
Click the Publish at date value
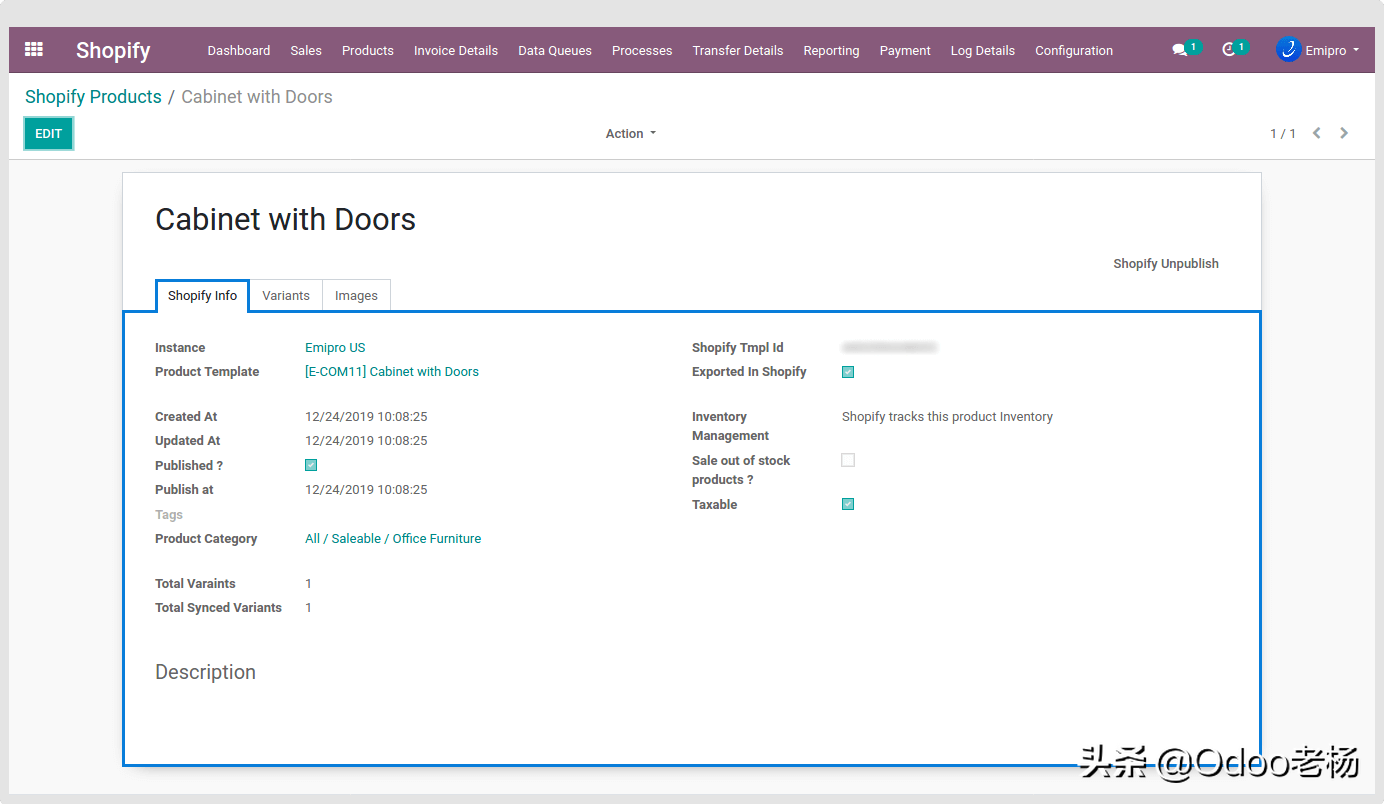point(366,490)
